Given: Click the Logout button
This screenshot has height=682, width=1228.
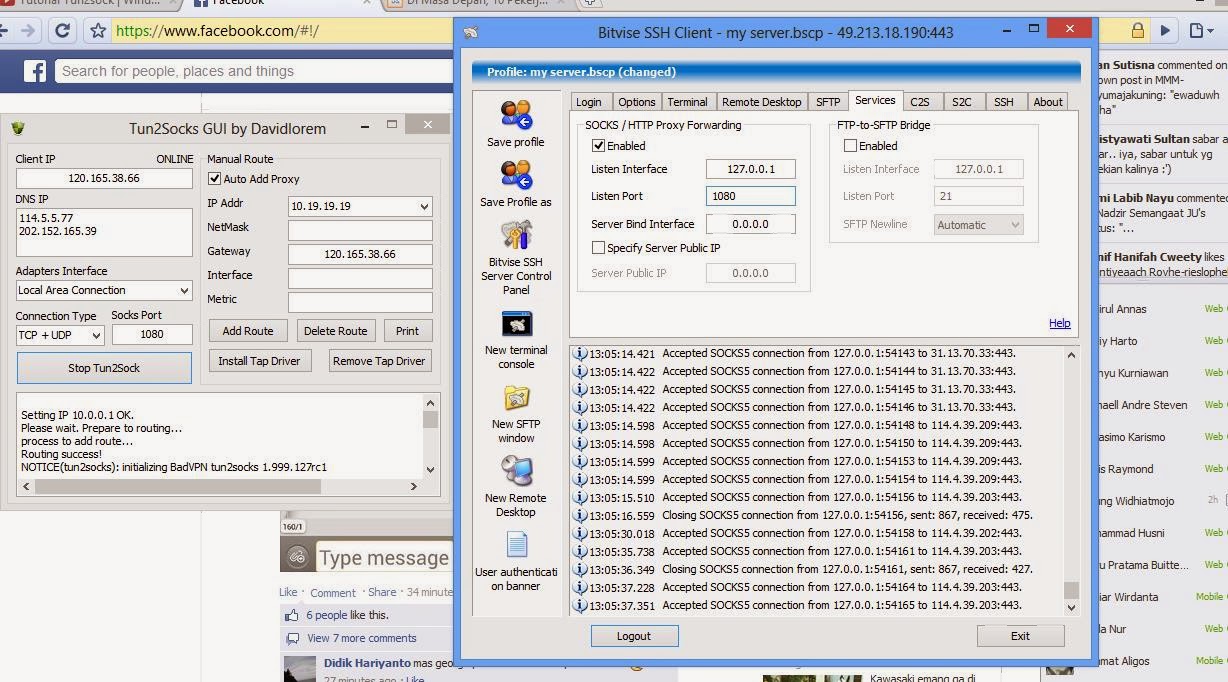Looking at the screenshot, I should click(x=634, y=636).
